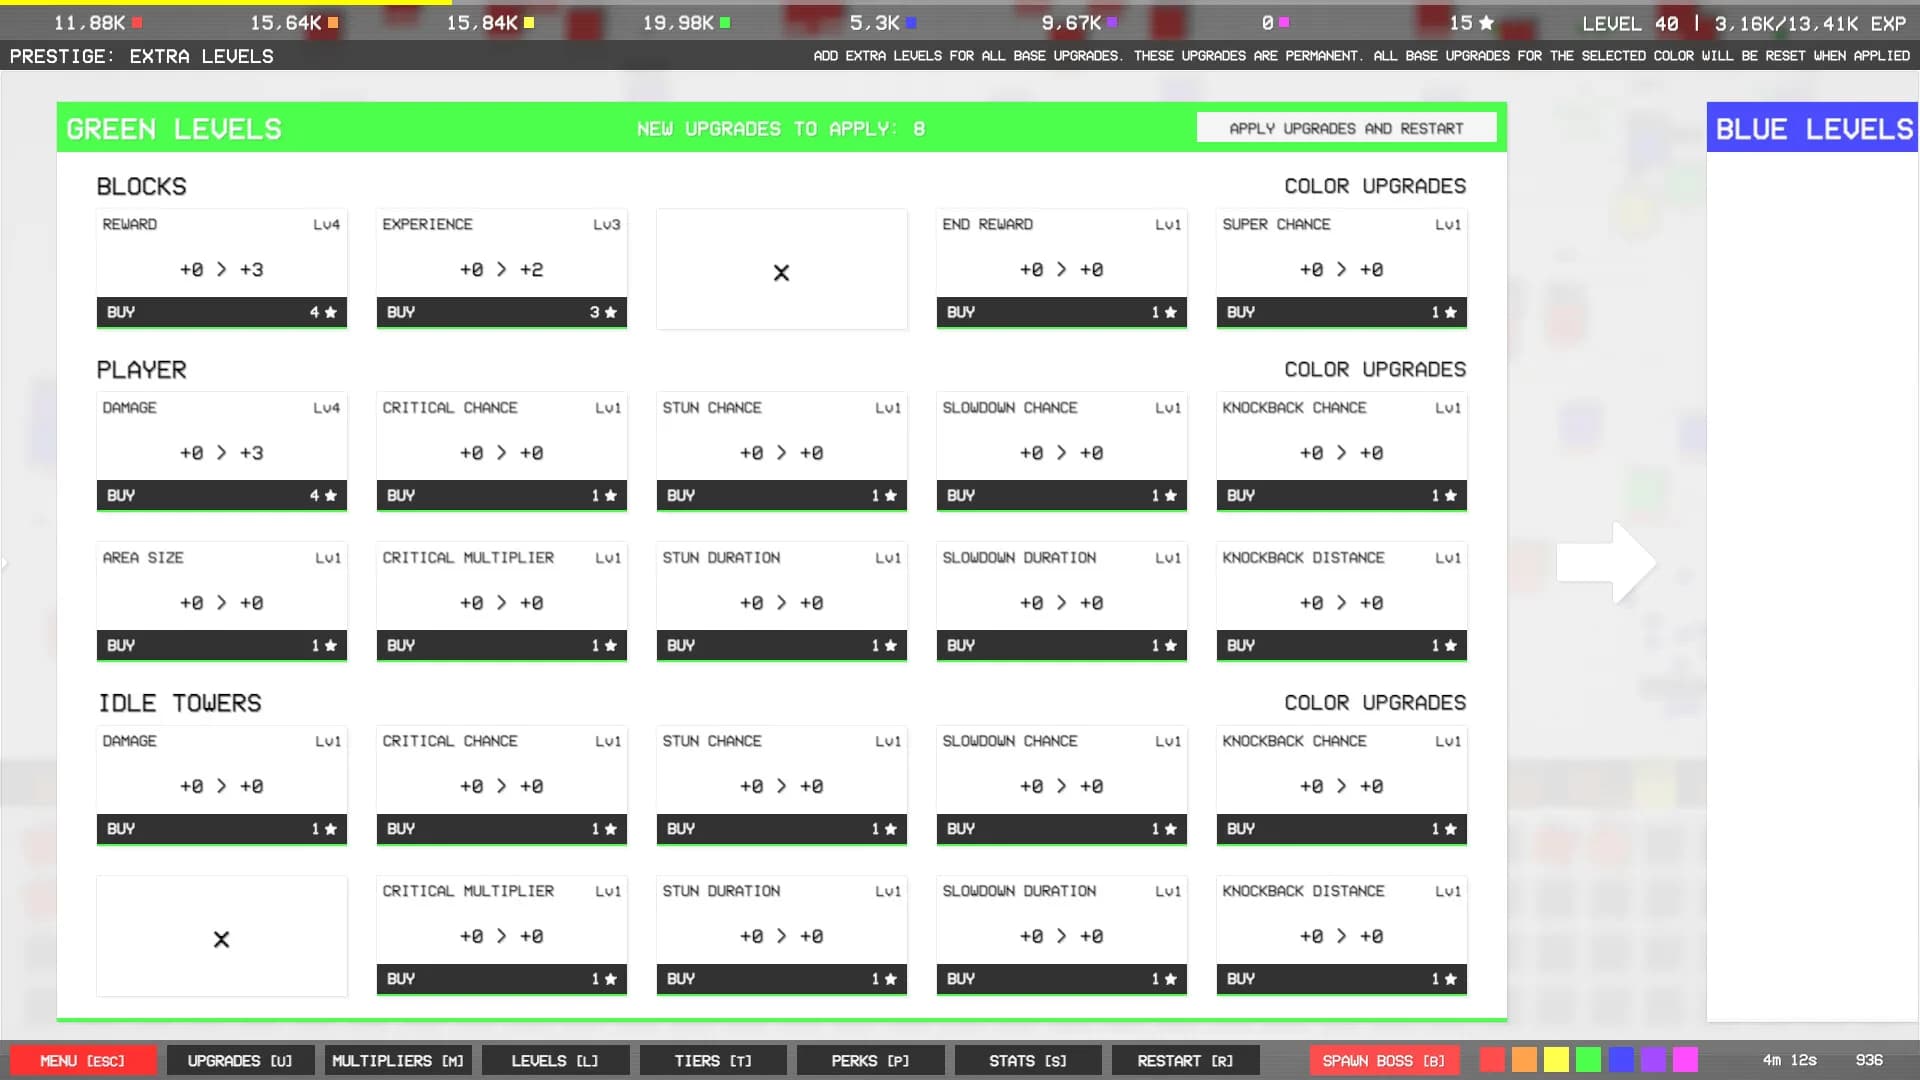Buy Player Critical Chance upgrade
1920x1080 pixels.
pos(501,495)
